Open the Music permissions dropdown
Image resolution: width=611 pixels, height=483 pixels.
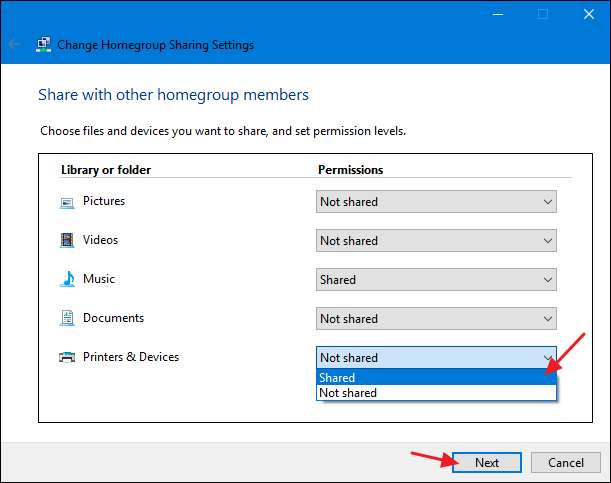[436, 280]
